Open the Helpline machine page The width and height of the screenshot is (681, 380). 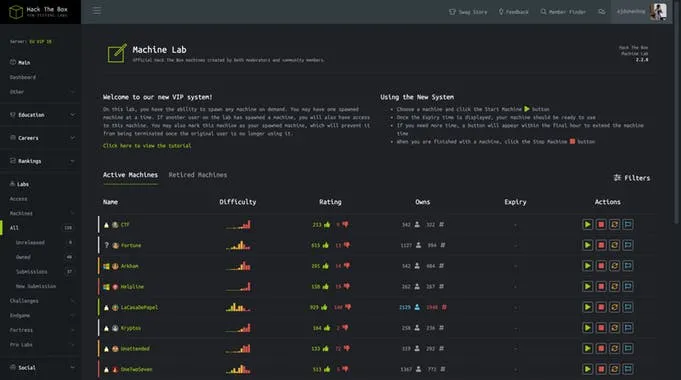pos(132,287)
